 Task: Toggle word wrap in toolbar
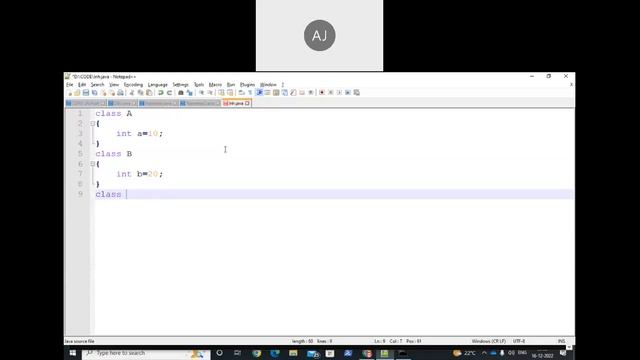(x=241, y=93)
